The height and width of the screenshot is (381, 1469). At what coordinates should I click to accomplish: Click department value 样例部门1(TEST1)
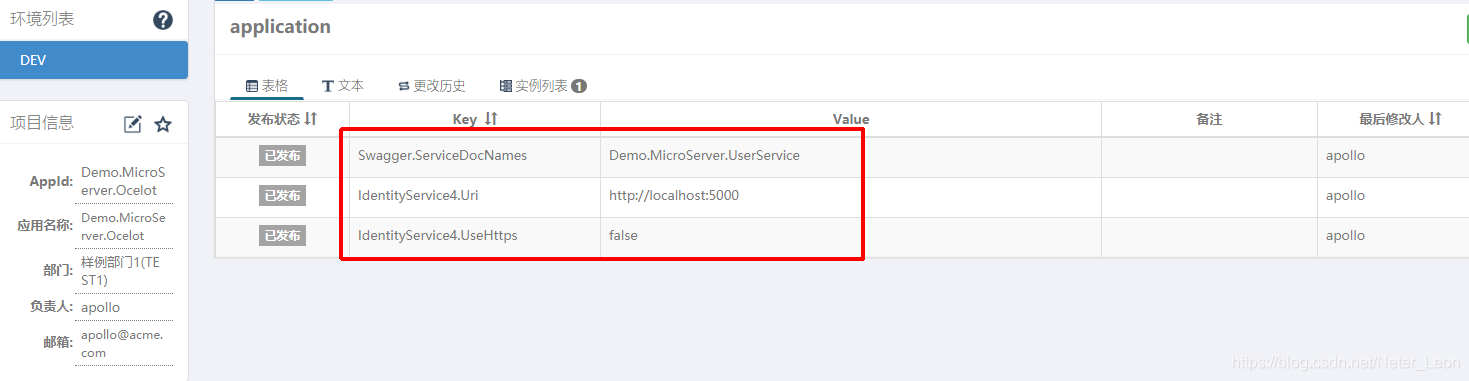[x=120, y=271]
